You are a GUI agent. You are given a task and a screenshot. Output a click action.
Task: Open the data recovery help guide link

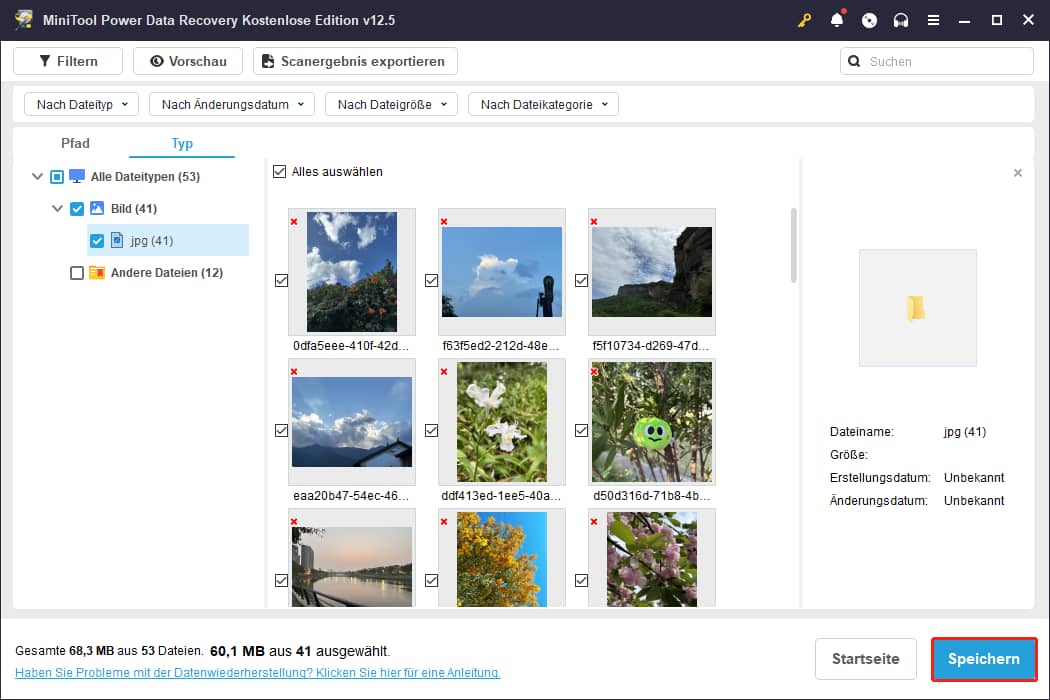[x=258, y=673]
